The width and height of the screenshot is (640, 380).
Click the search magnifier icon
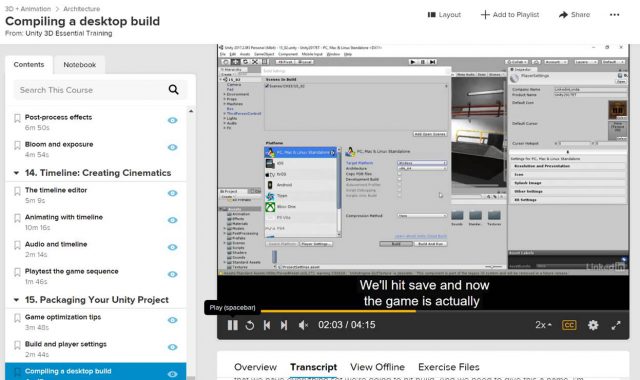tap(173, 89)
